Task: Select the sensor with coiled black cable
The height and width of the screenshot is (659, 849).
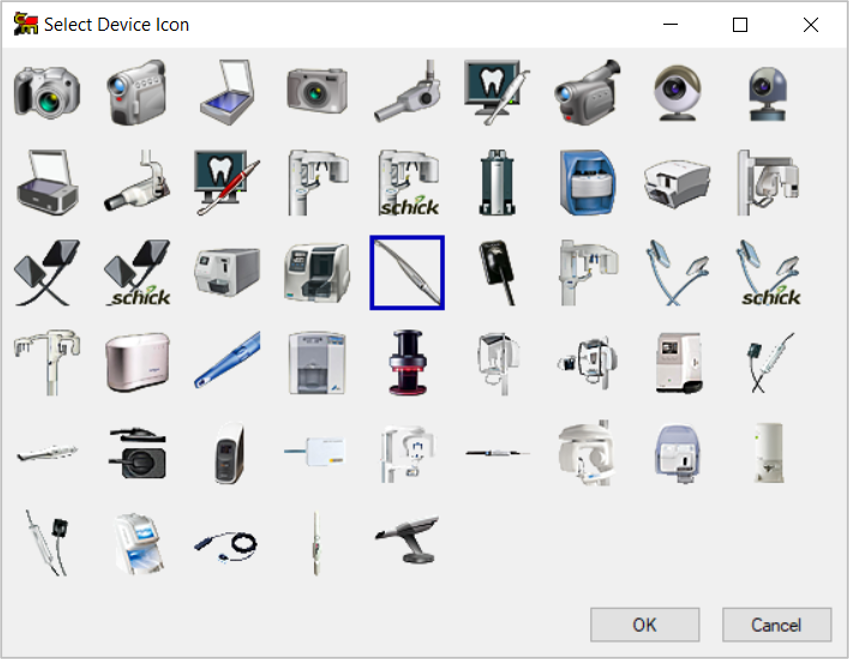Action: [227, 544]
